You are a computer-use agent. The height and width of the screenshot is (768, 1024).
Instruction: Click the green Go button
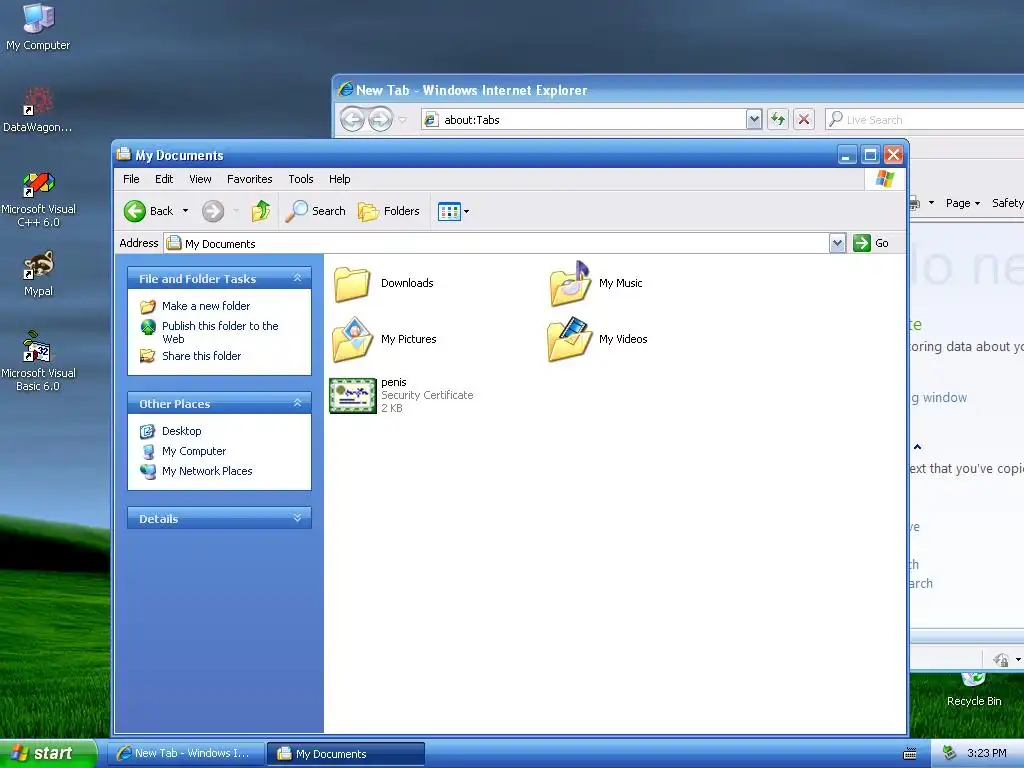(871, 243)
